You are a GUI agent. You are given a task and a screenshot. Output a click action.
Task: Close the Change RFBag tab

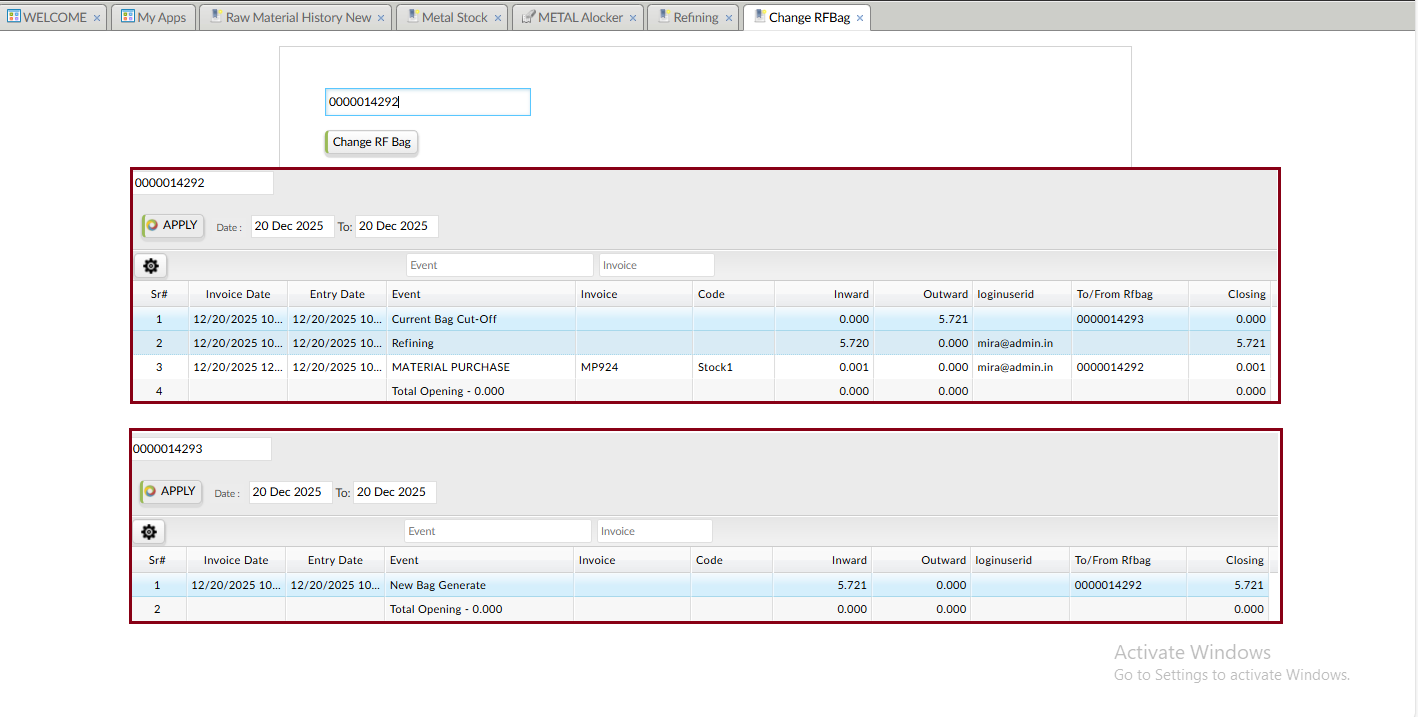860,18
